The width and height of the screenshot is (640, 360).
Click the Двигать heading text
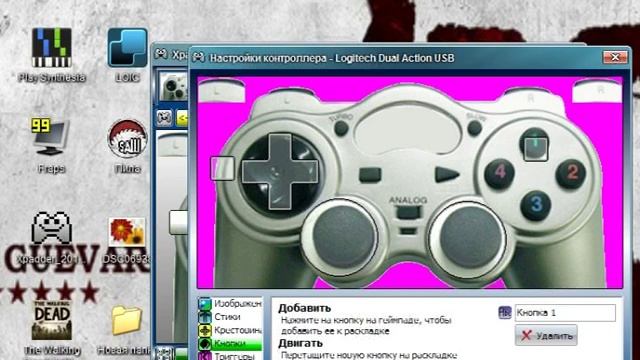click(300, 343)
